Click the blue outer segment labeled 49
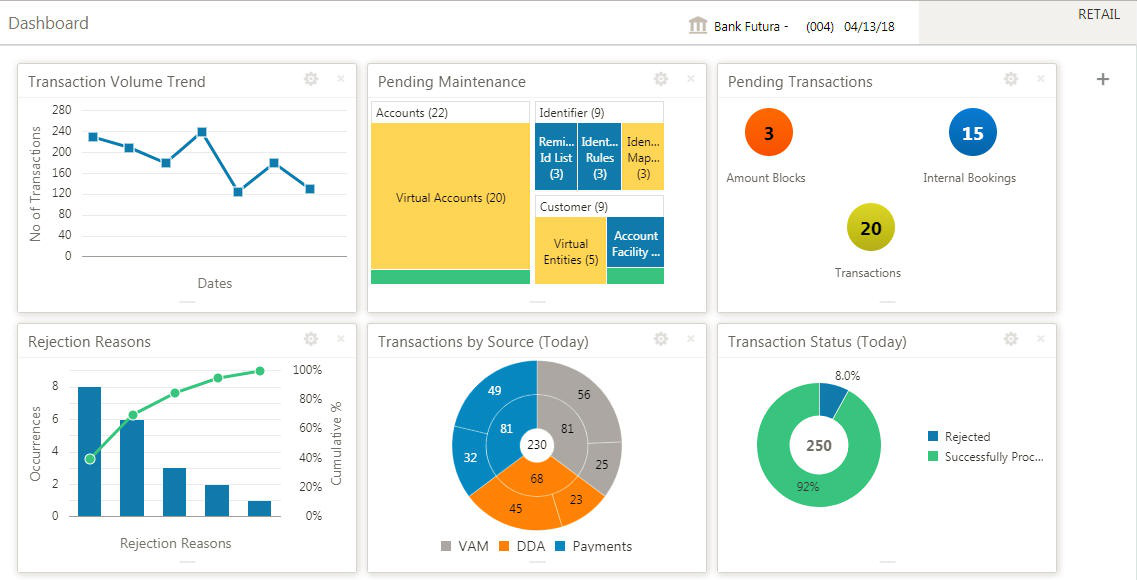The image size is (1137, 580). tap(493, 392)
